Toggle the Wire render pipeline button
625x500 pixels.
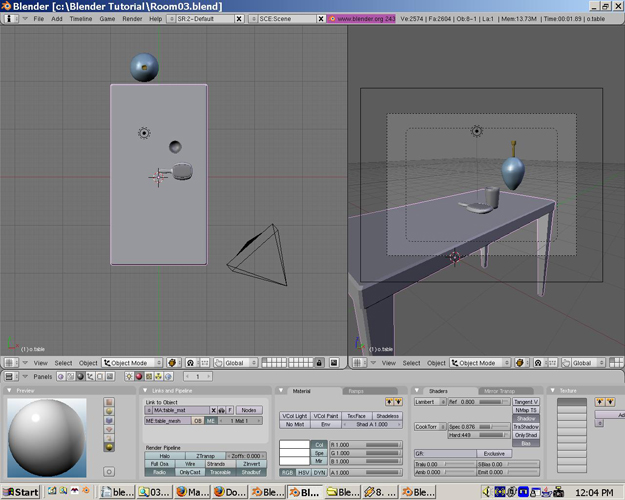pyautogui.click(x=190, y=464)
